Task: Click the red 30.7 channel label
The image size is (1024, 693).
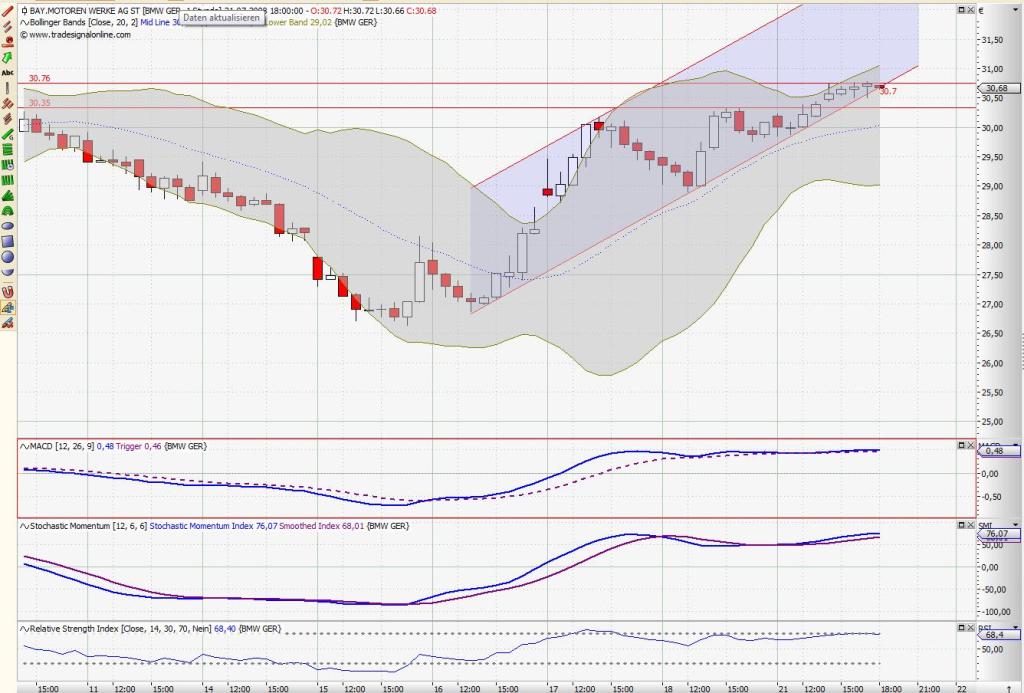Action: click(x=888, y=91)
